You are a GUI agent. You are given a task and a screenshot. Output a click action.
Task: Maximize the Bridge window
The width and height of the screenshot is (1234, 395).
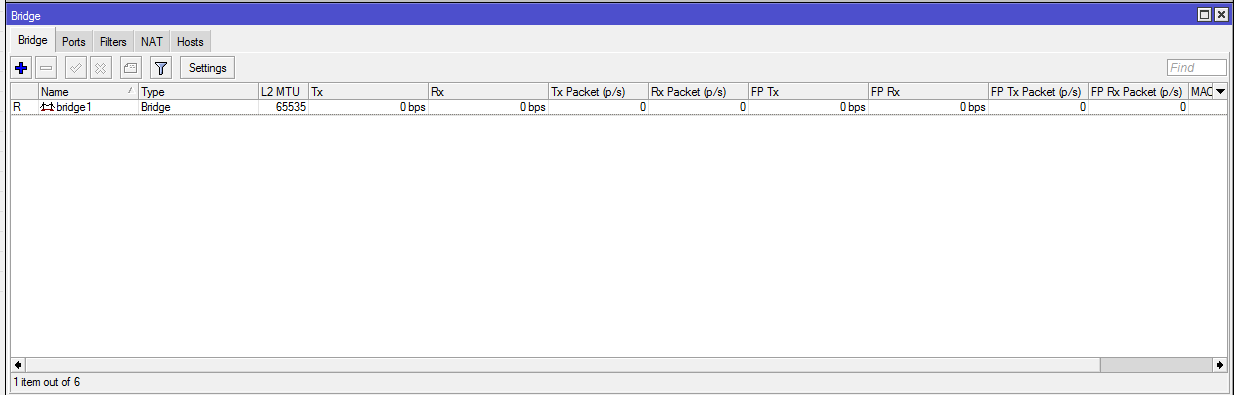coord(1205,15)
